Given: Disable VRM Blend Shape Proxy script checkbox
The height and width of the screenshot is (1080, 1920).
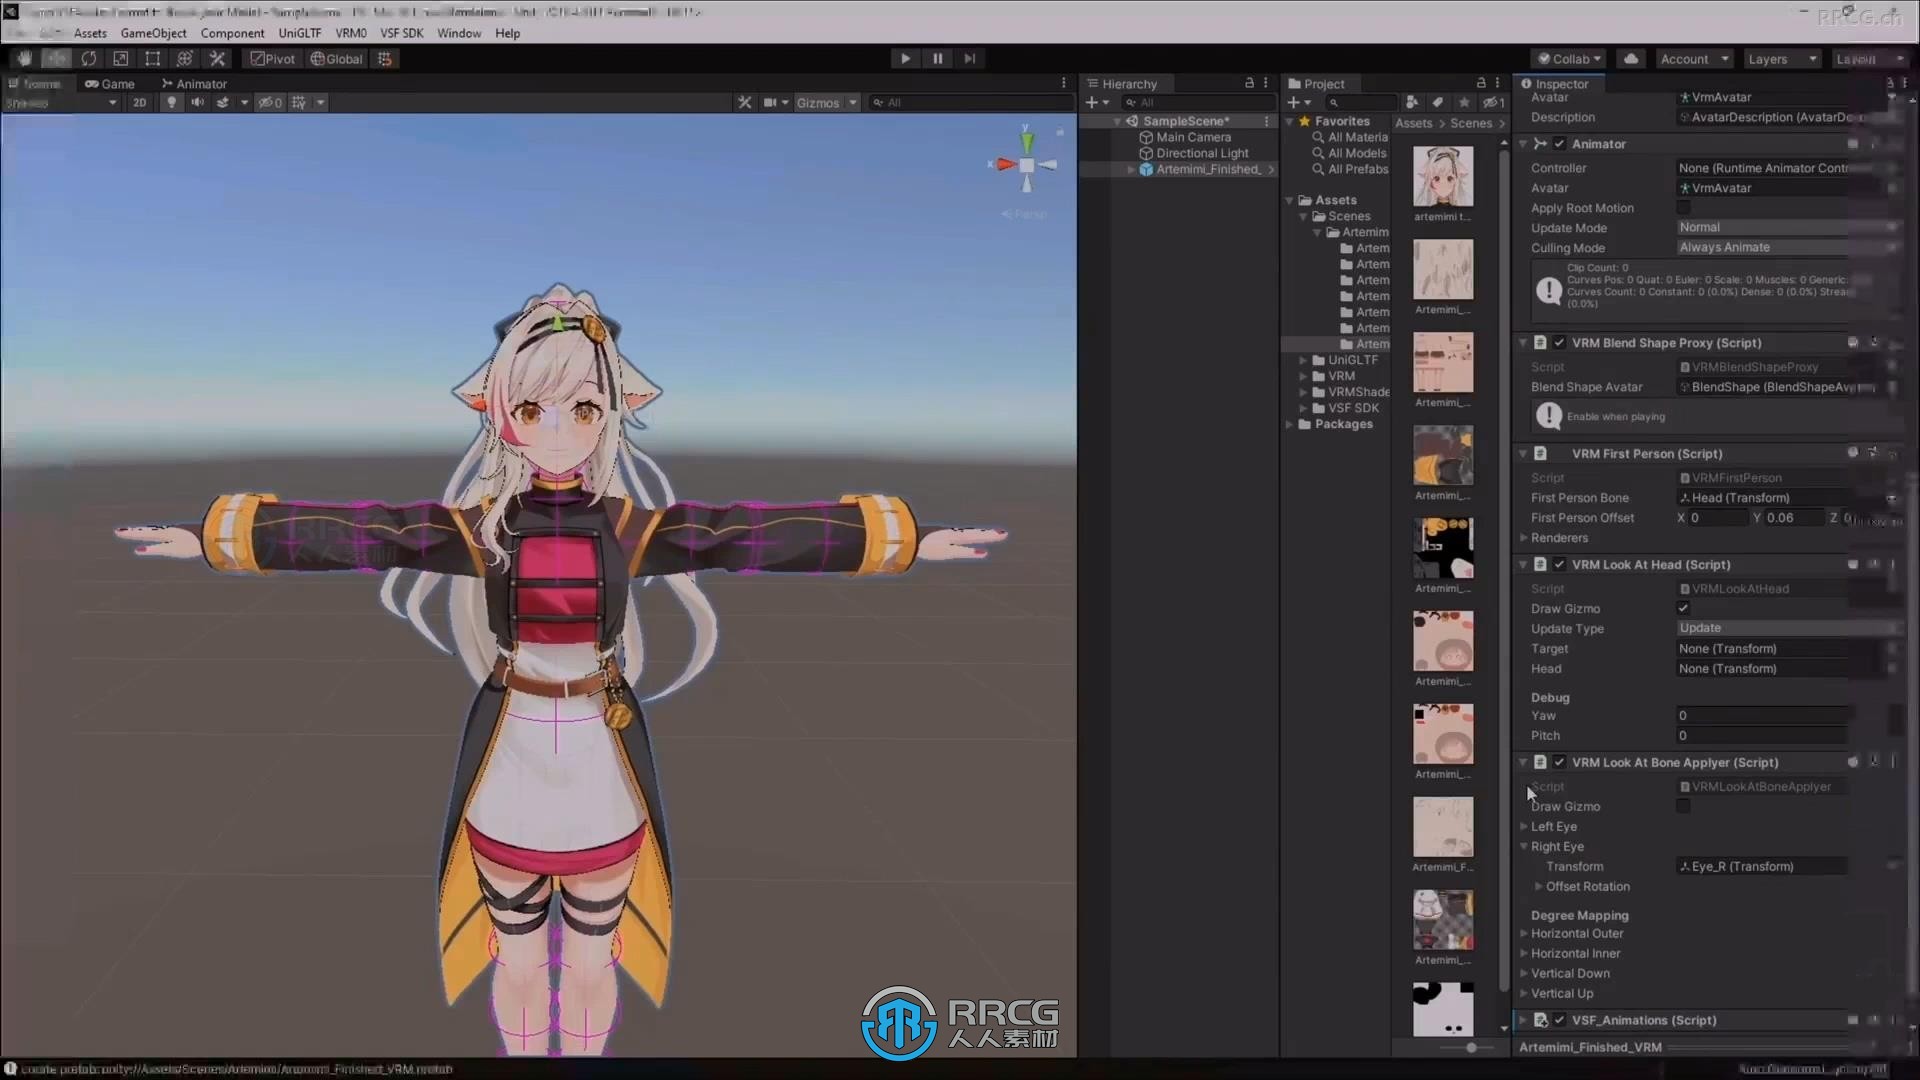Looking at the screenshot, I should point(1559,343).
